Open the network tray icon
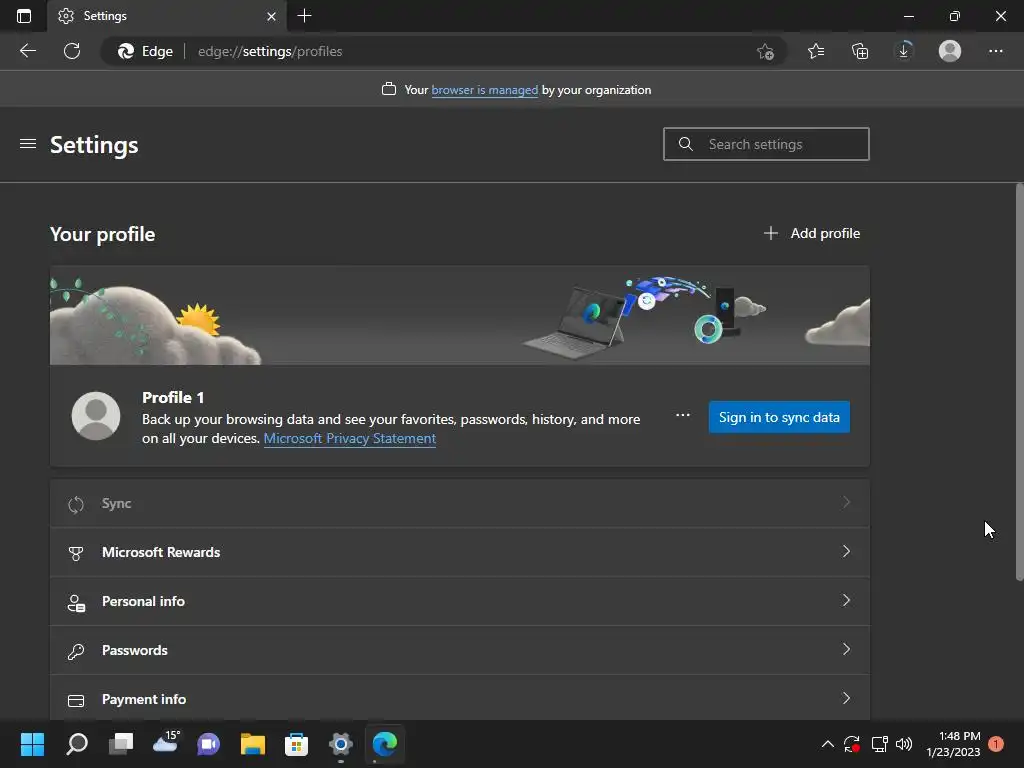 pos(879,744)
